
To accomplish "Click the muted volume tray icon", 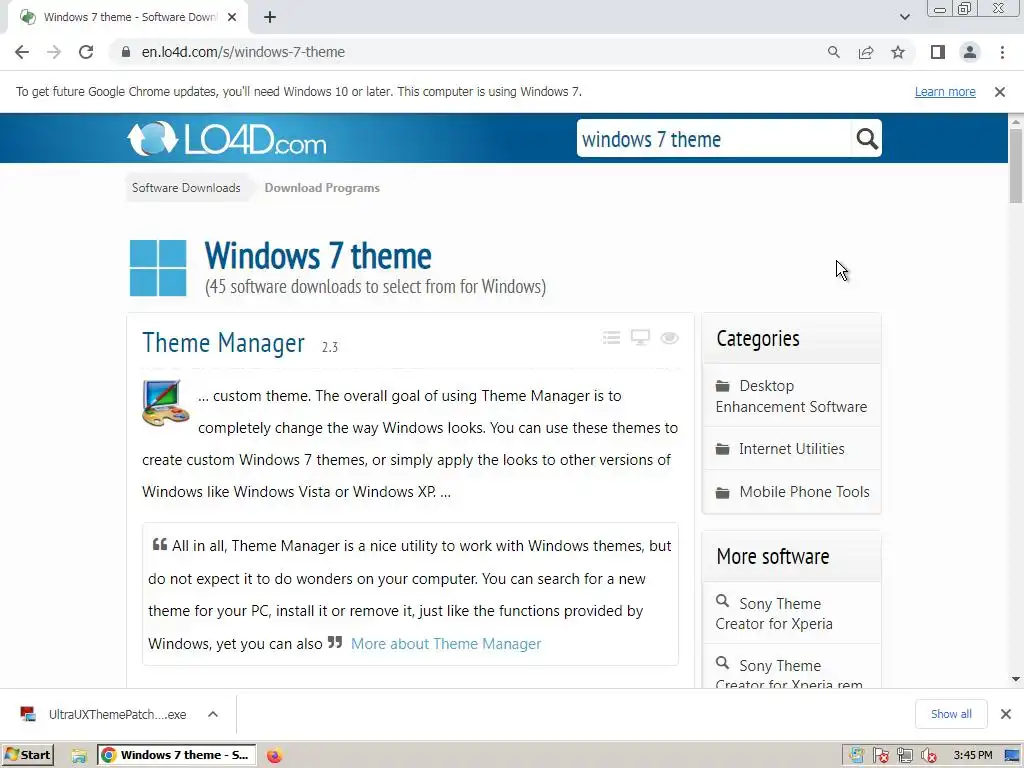I will coord(928,756).
